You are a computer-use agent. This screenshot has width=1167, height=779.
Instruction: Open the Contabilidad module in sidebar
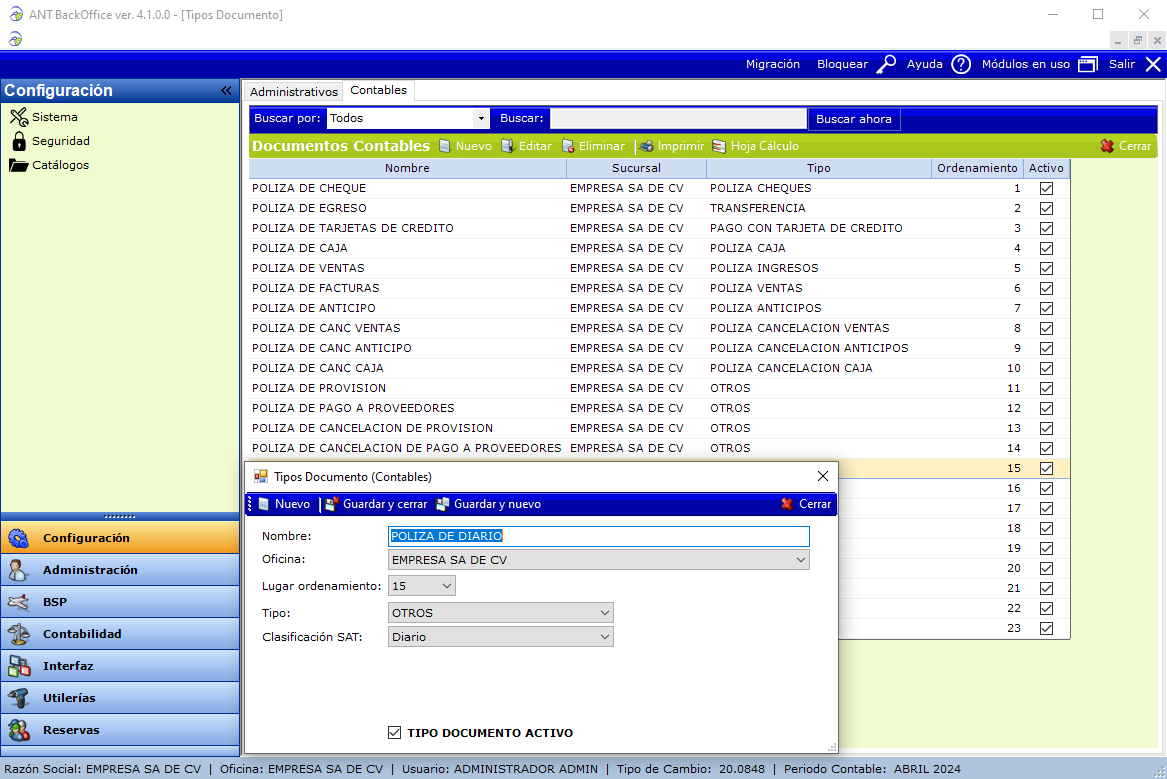coord(82,634)
